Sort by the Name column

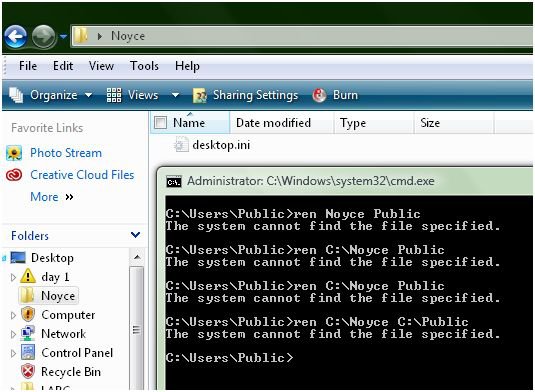point(189,123)
